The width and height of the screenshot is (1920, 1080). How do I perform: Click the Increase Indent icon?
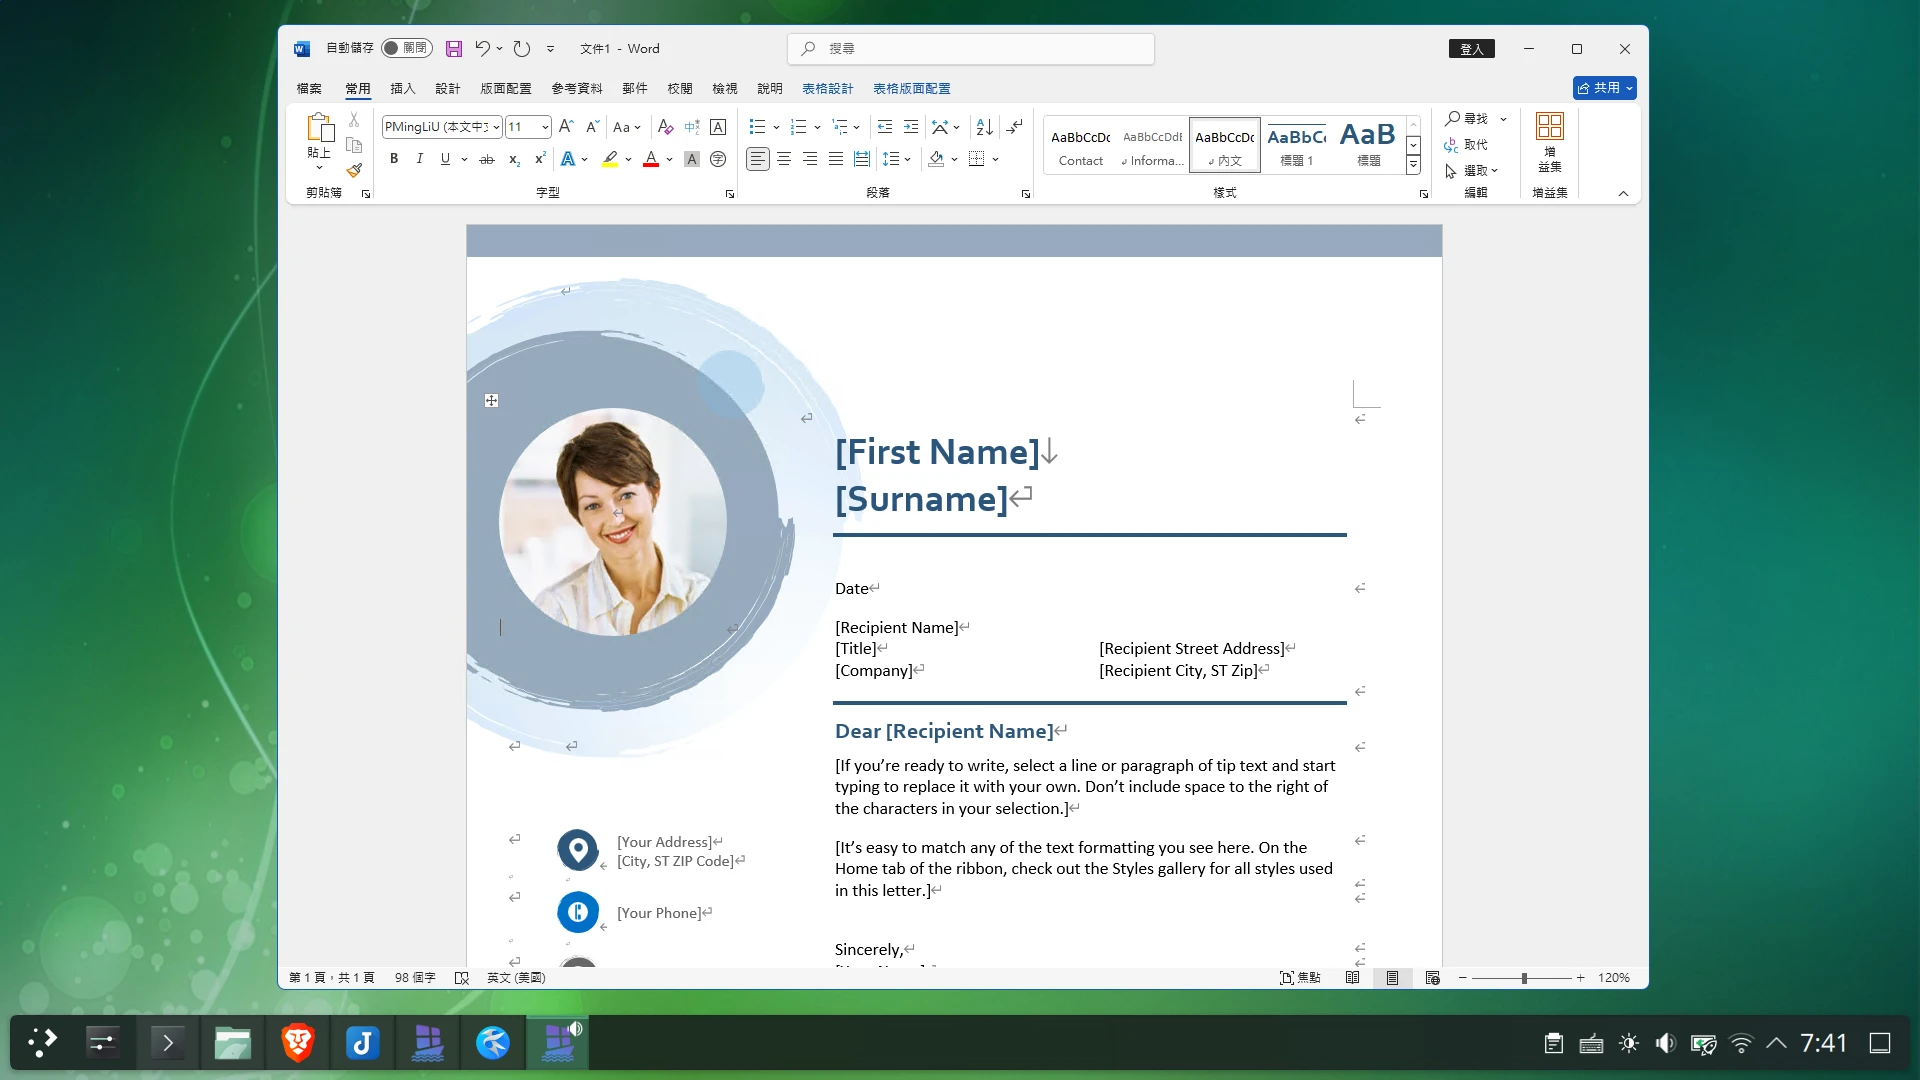pos(910,127)
